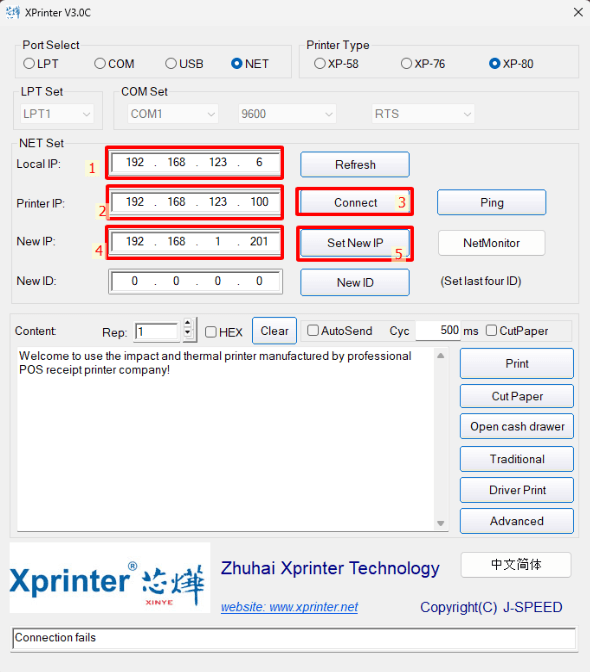Click content scrollbar down arrow
This screenshot has height=672, width=591.
tap(441, 523)
